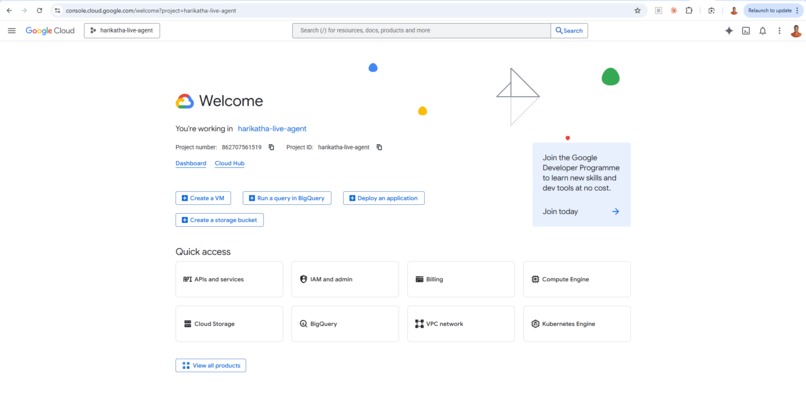This screenshot has height=410, width=806.
Task: Open the main navigation hamburger menu
Action: 11,31
